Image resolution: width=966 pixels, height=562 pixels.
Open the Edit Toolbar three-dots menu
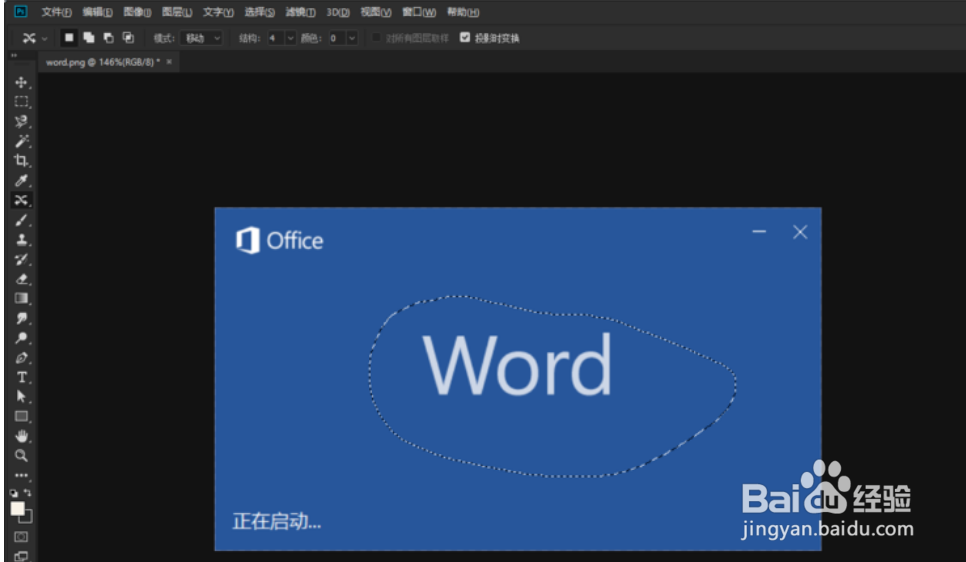click(x=22, y=475)
